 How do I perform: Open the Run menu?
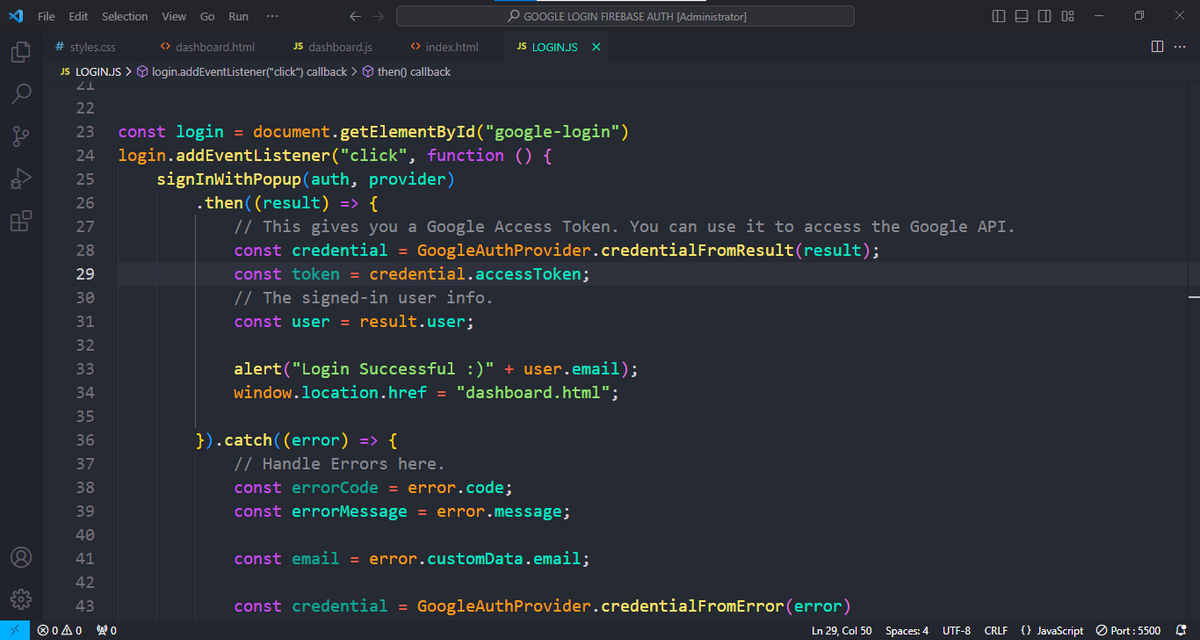[238, 16]
